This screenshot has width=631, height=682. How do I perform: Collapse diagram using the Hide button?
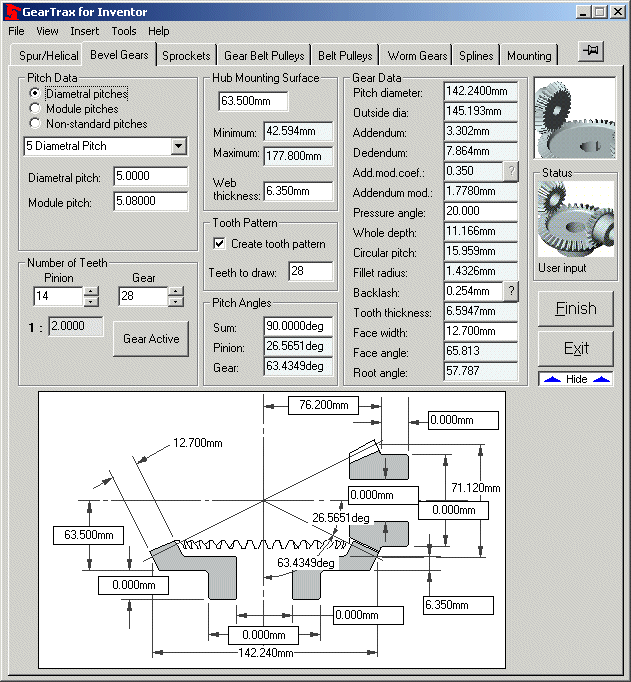tap(575, 380)
